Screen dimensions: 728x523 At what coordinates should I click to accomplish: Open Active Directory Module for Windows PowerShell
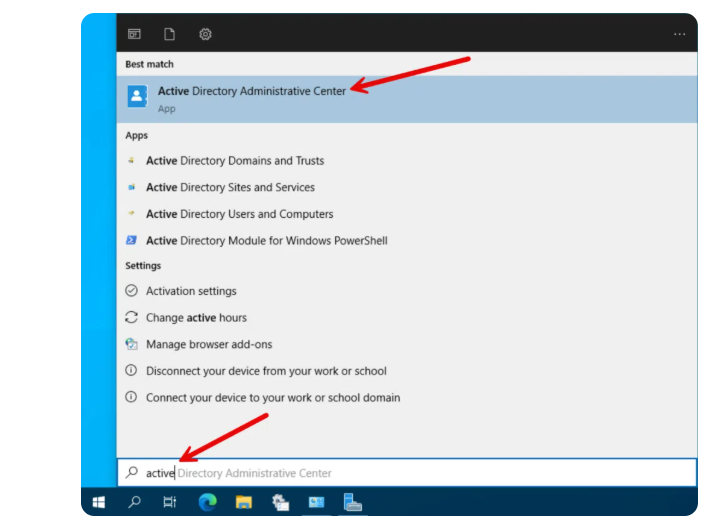click(266, 241)
